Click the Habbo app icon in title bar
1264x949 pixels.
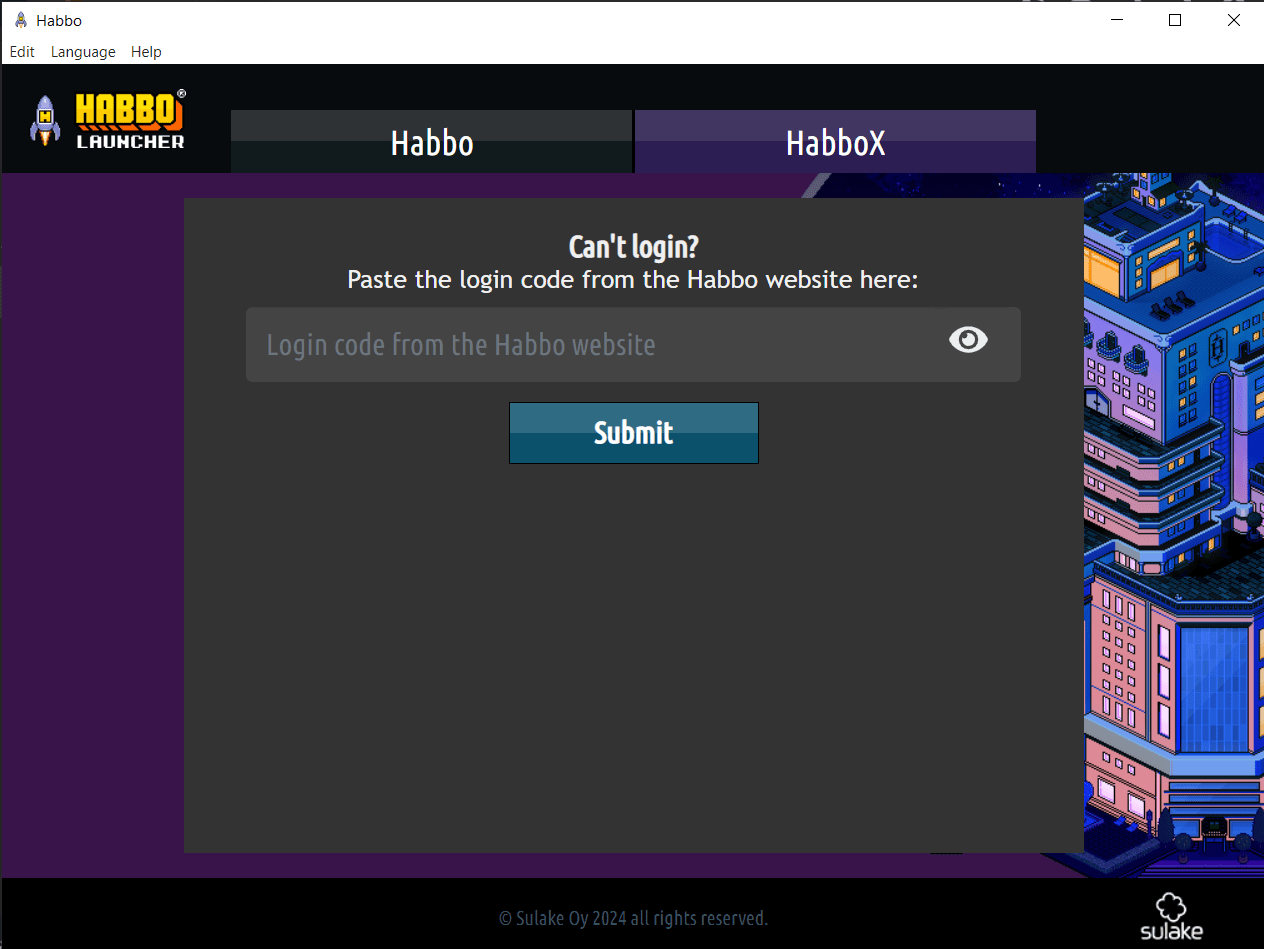(20, 20)
